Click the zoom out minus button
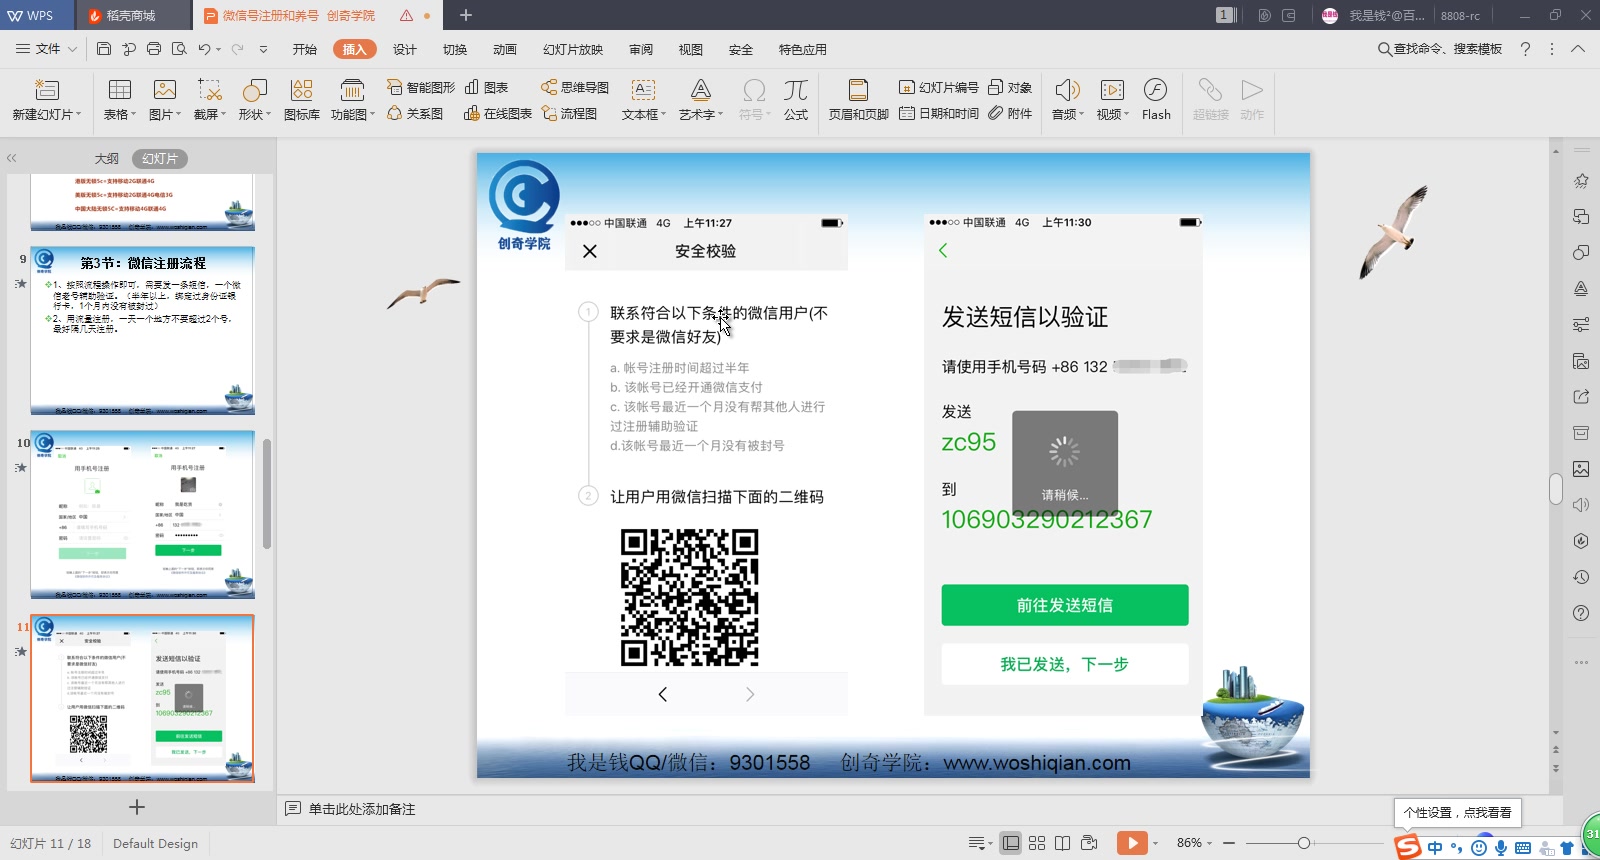Viewport: 1600px width, 860px height. pos(1229,843)
